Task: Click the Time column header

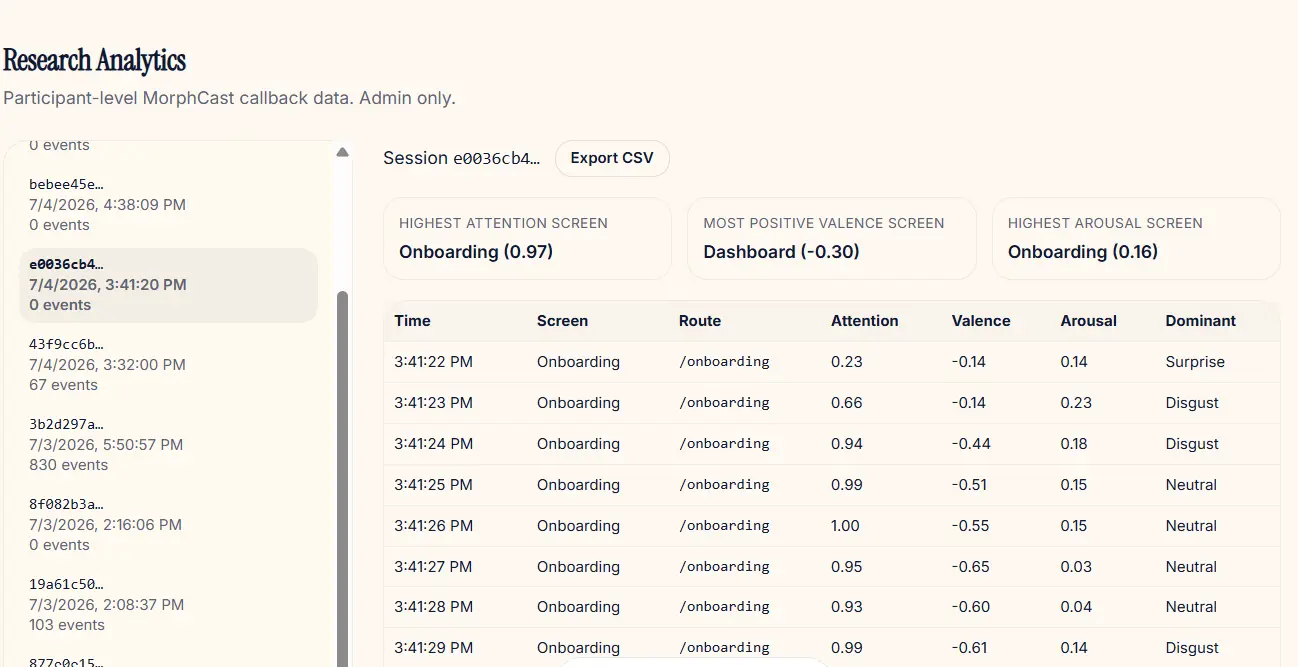Action: pos(412,321)
